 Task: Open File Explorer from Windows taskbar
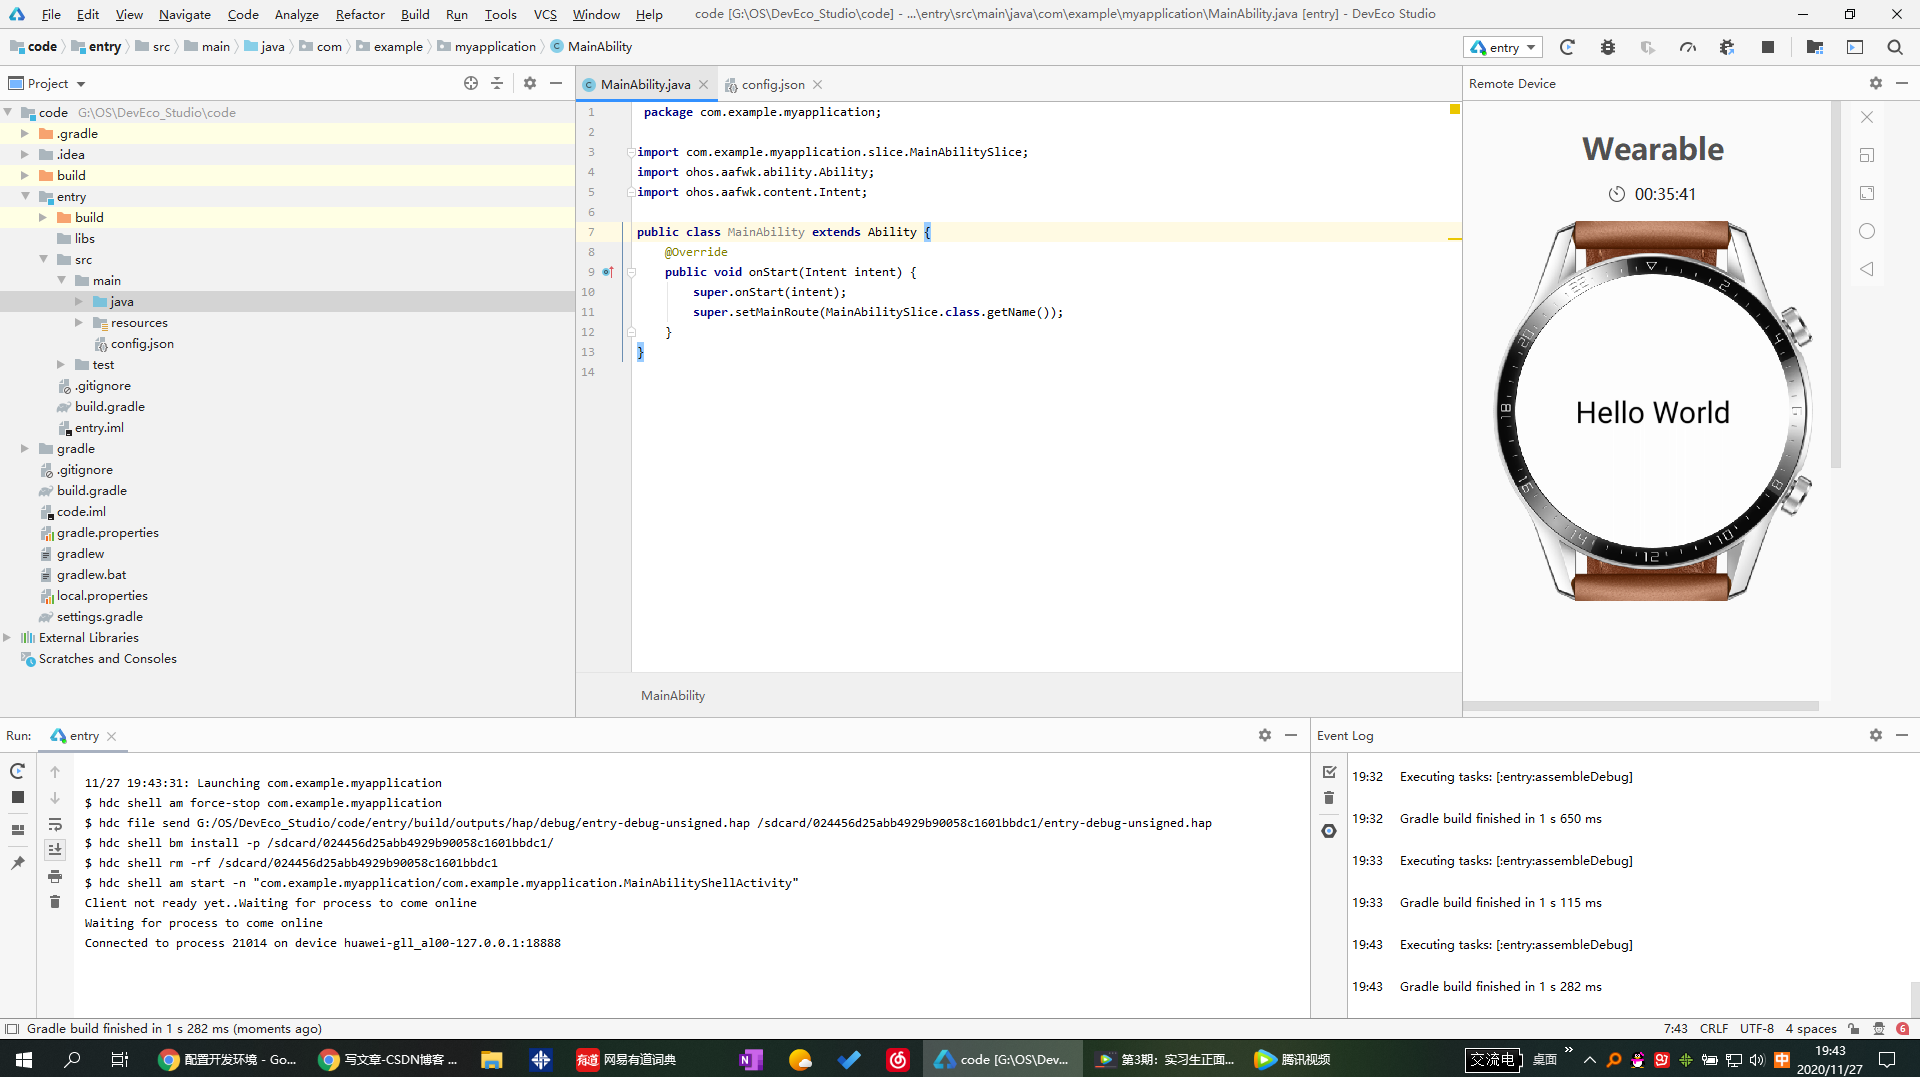[491, 1059]
